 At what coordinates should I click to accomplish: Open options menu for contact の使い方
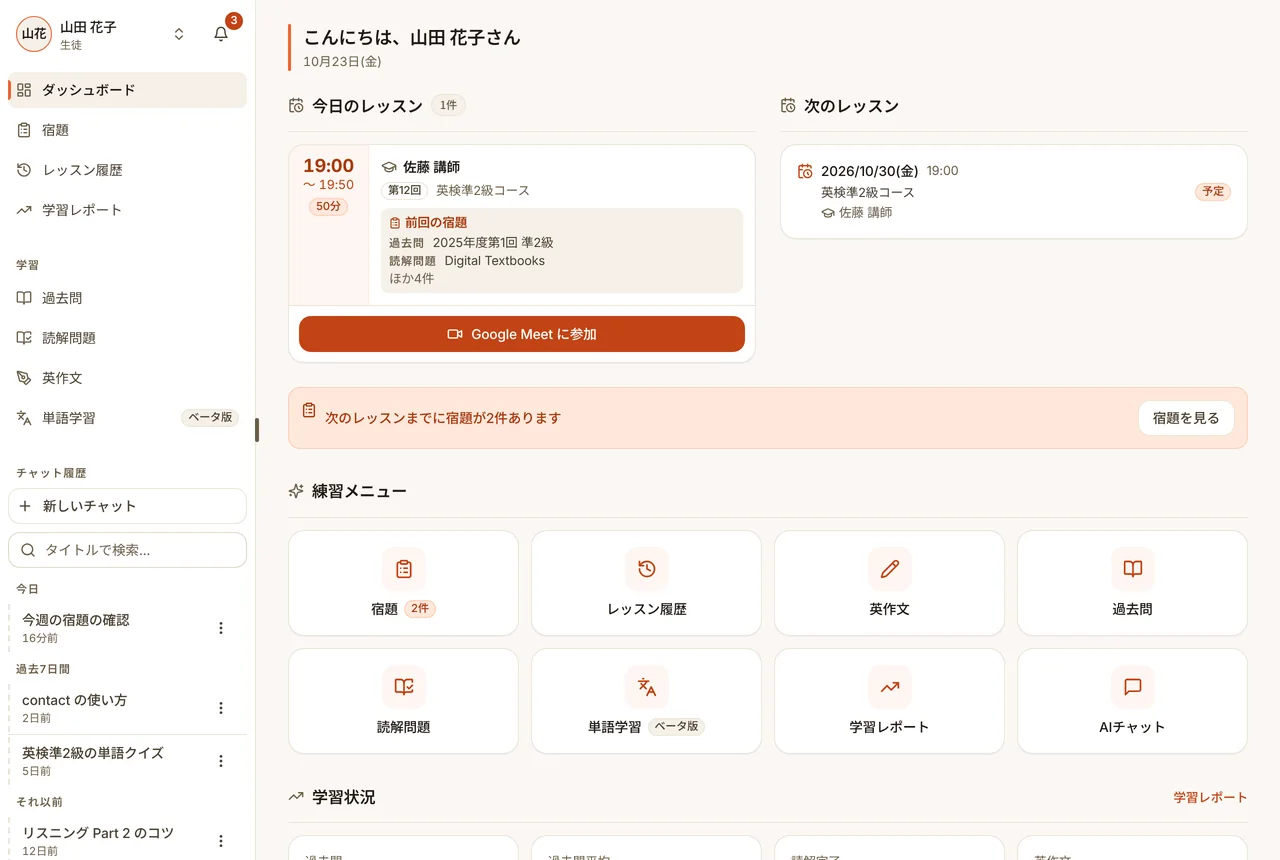[x=221, y=708]
